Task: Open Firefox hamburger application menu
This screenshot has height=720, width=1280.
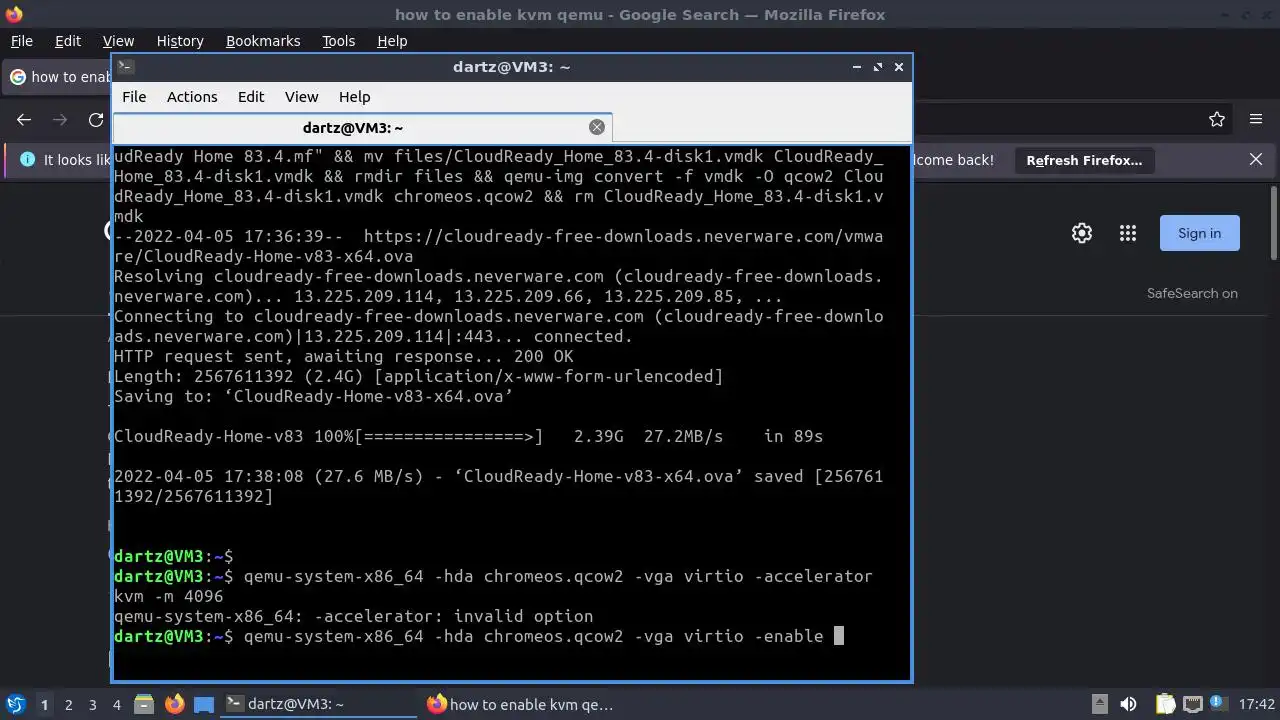Action: [x=1256, y=119]
